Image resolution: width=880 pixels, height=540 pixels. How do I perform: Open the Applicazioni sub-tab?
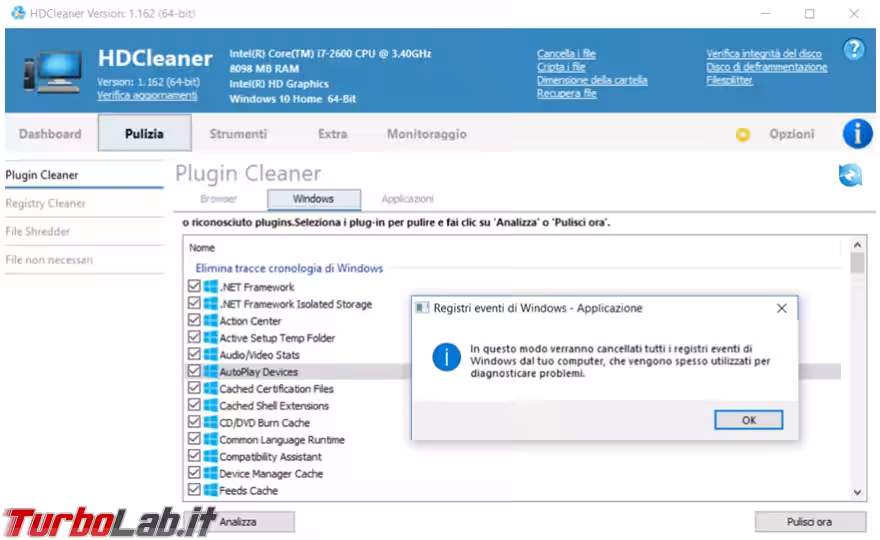407,199
